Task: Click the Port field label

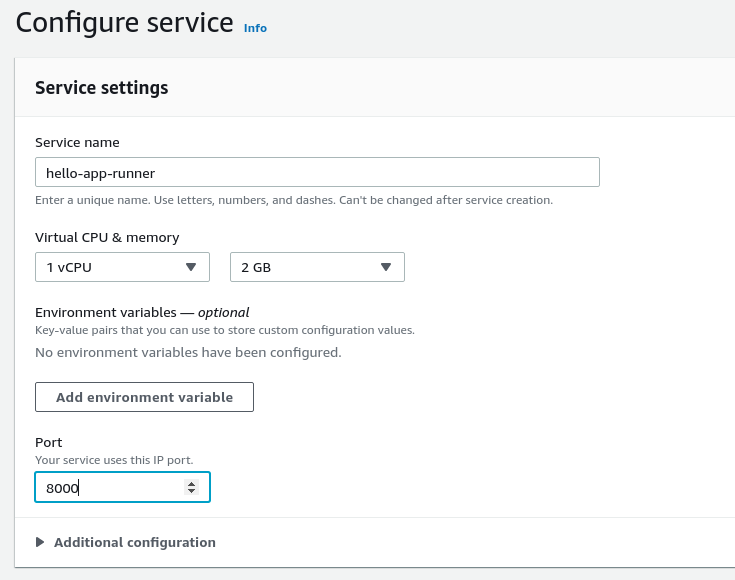Action: pos(49,442)
